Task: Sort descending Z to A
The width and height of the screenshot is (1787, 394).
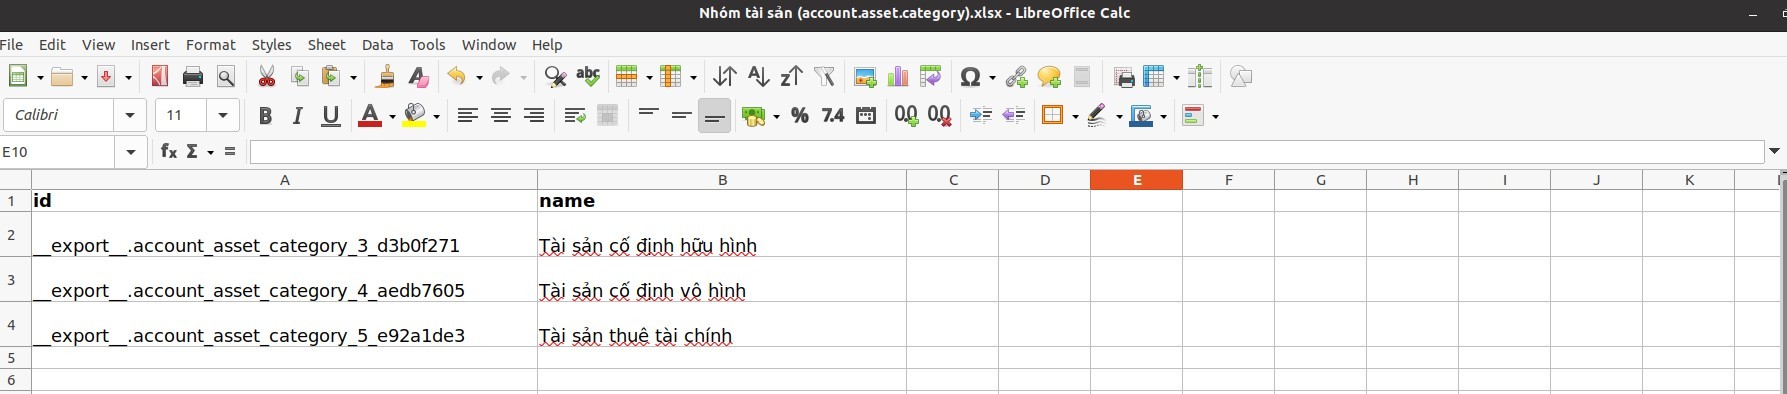Action: (791, 77)
